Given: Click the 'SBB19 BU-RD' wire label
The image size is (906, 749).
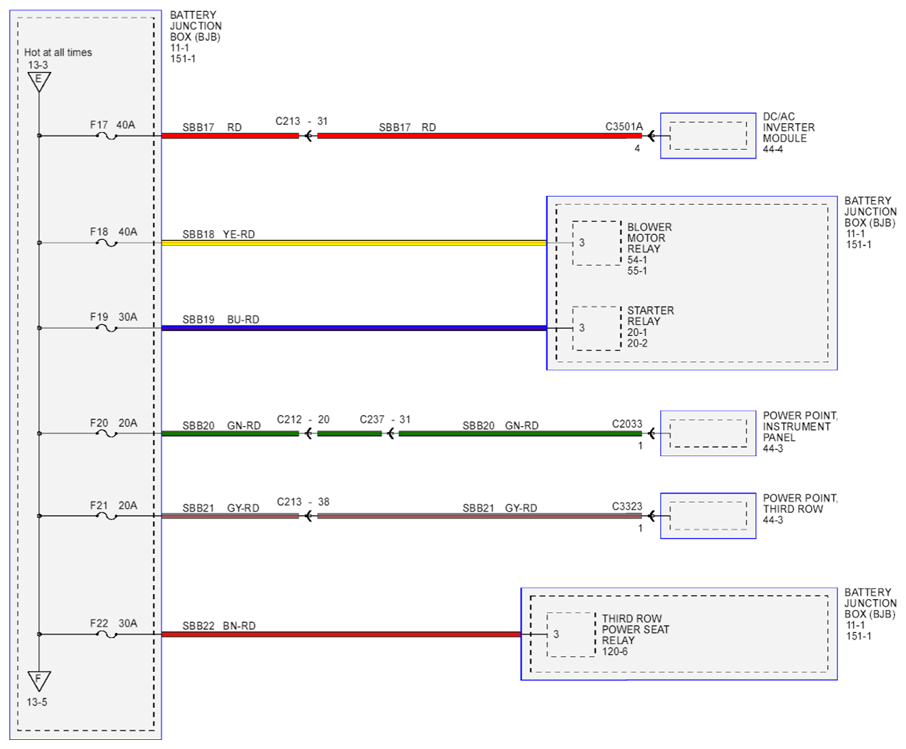Looking at the screenshot, I should pyautogui.click(x=221, y=320).
